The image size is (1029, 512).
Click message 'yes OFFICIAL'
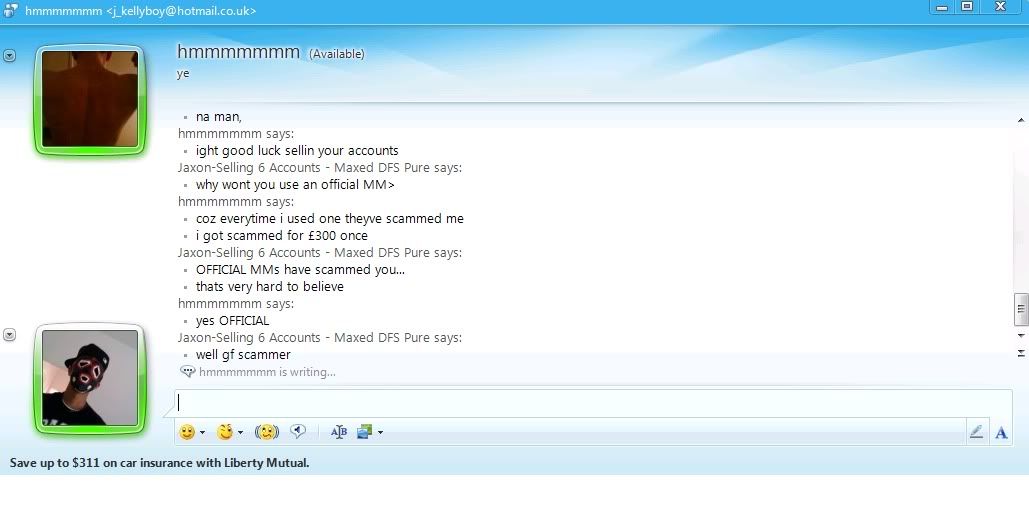point(232,321)
